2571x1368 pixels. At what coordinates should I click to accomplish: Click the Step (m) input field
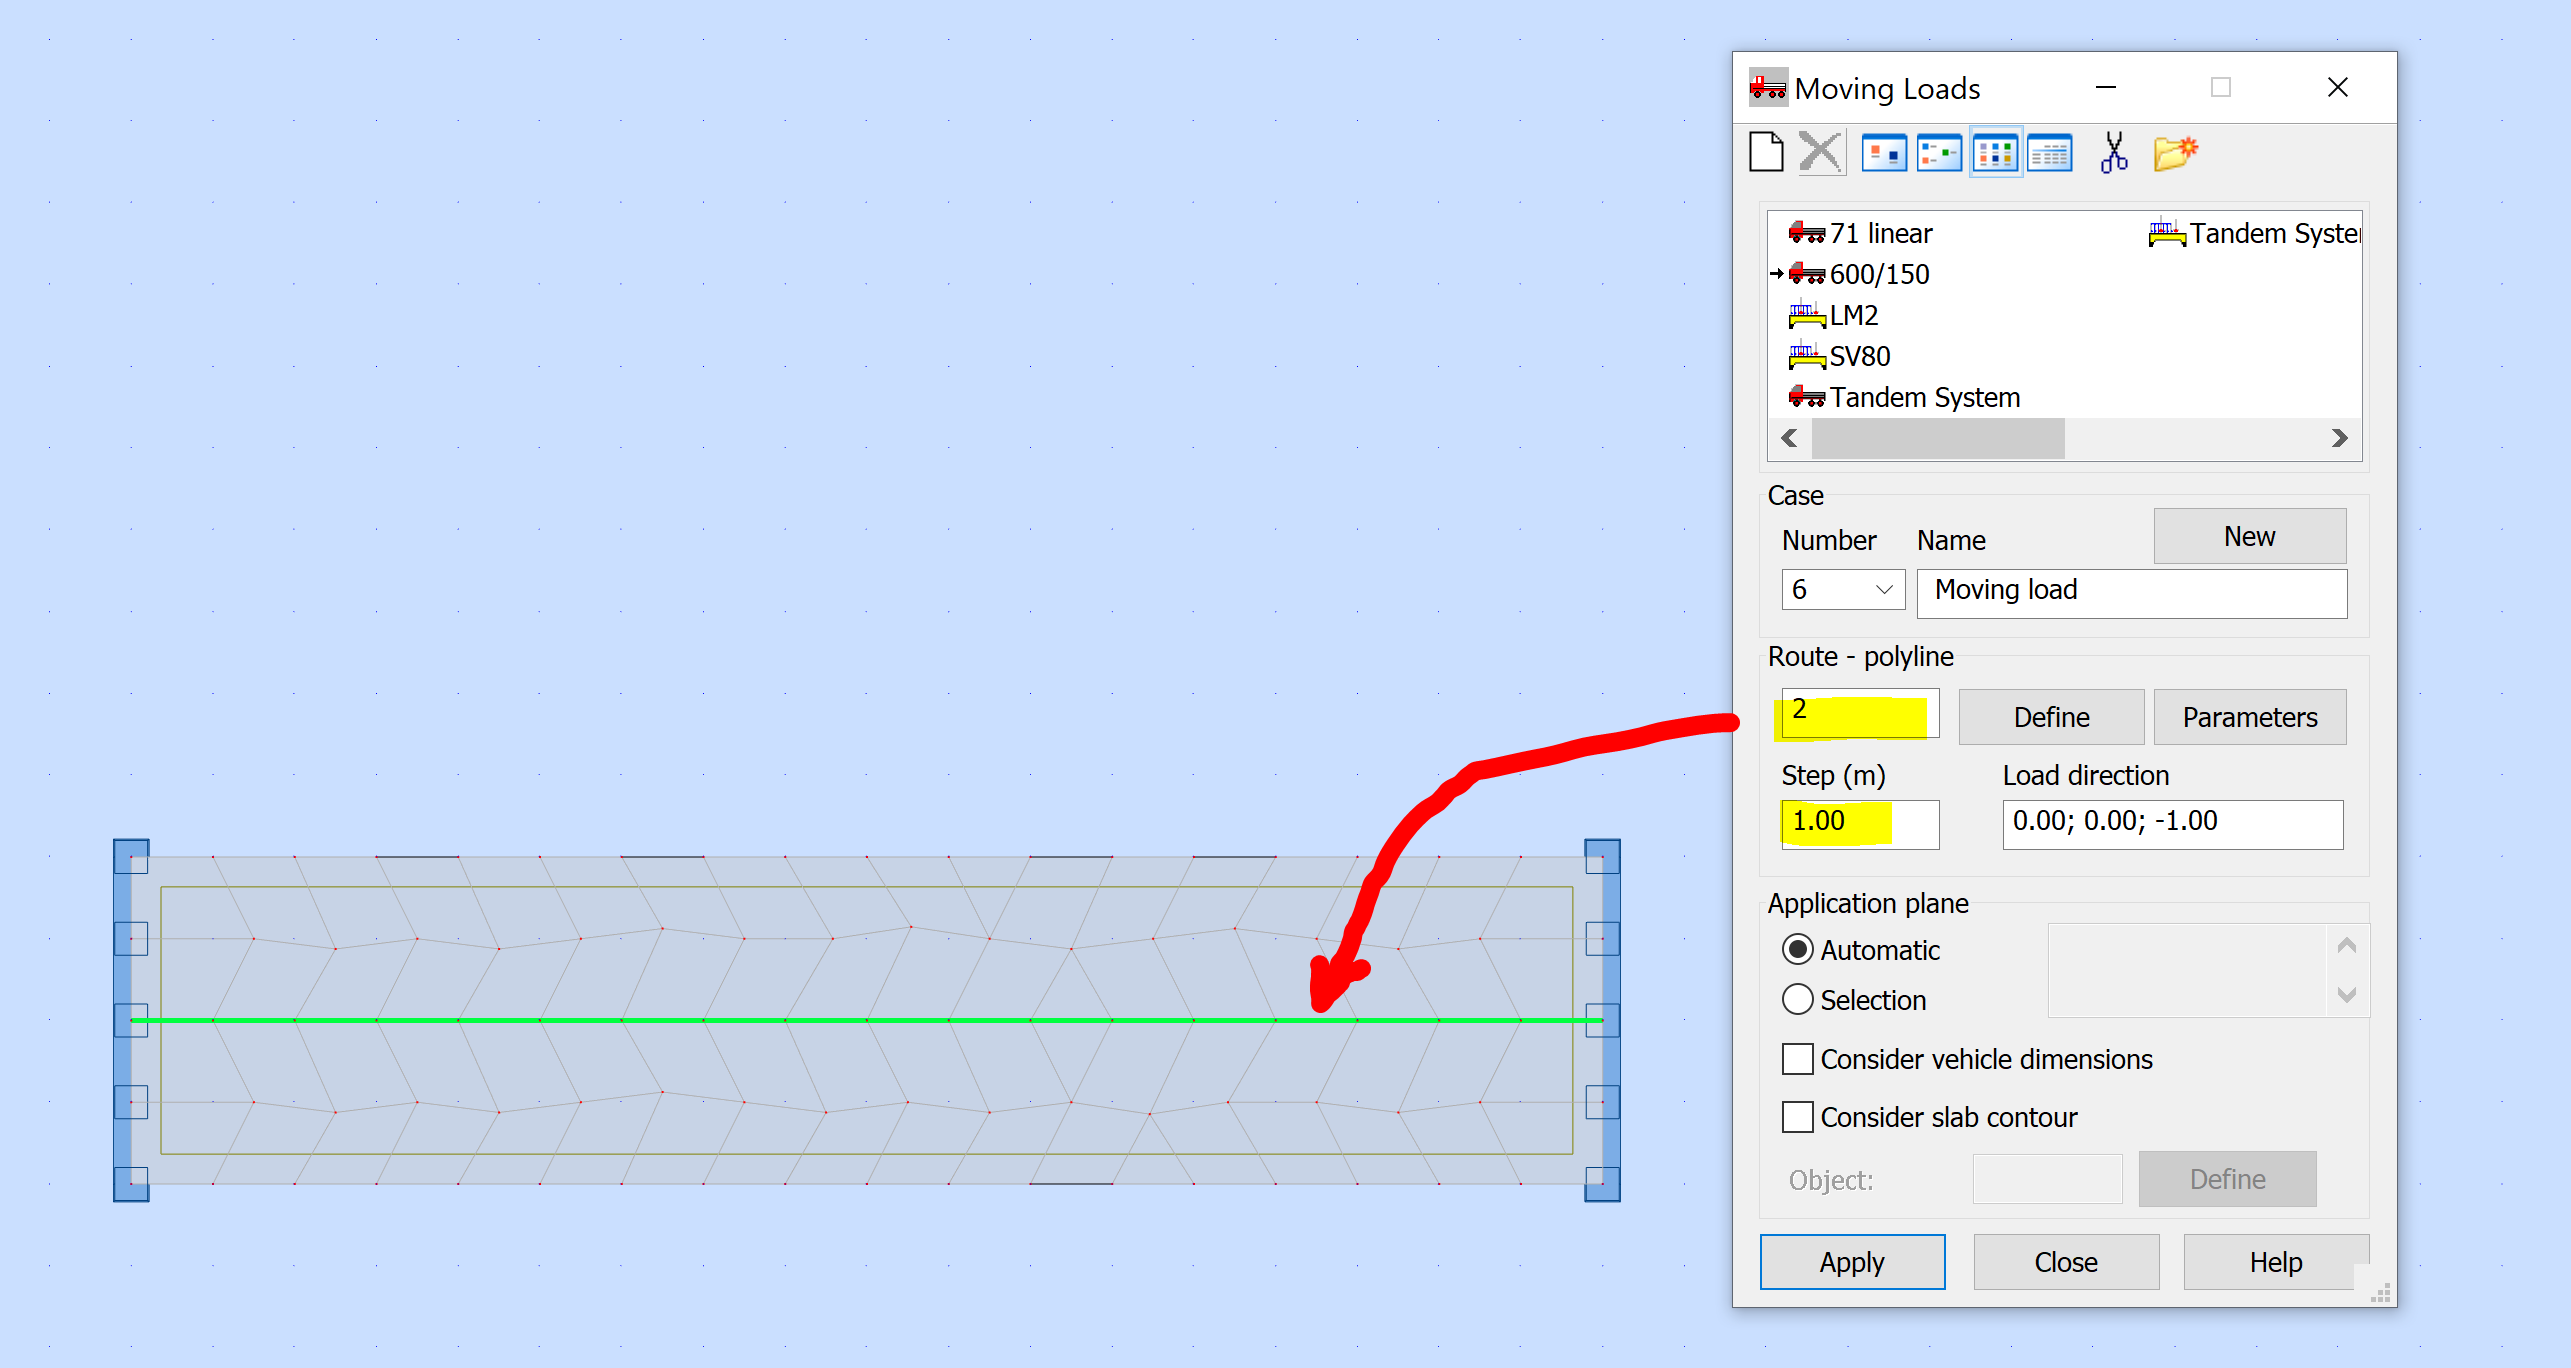(x=1859, y=823)
